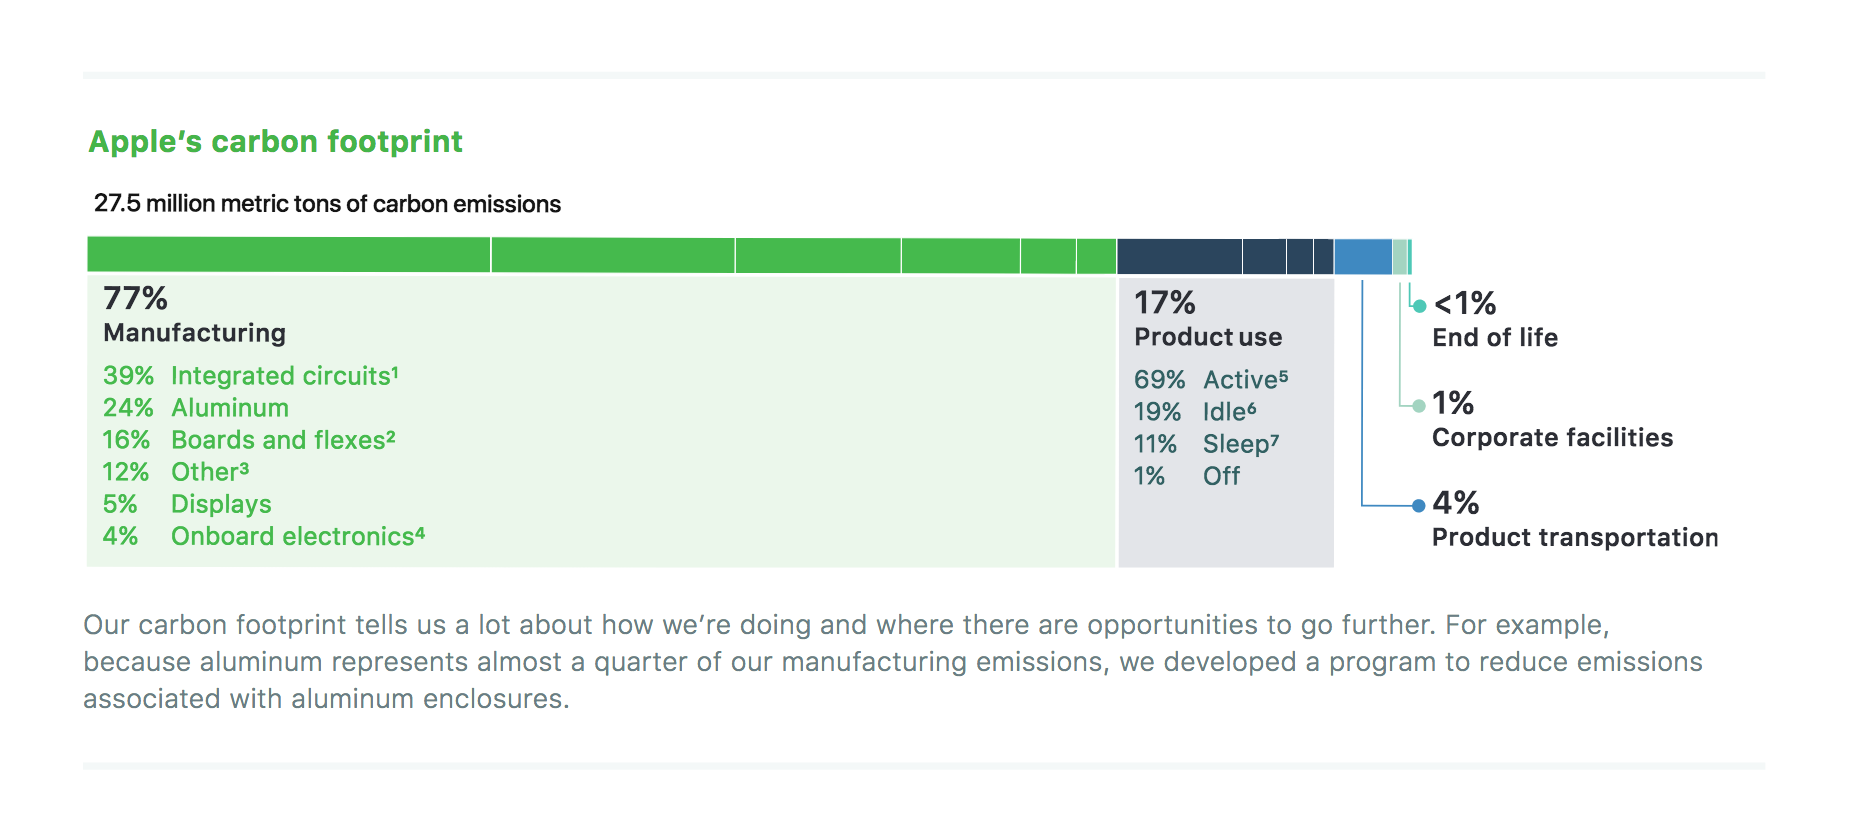Select the 24% Aluminum entry
Image resolution: width=1852 pixels, height=830 pixels.
[195, 408]
